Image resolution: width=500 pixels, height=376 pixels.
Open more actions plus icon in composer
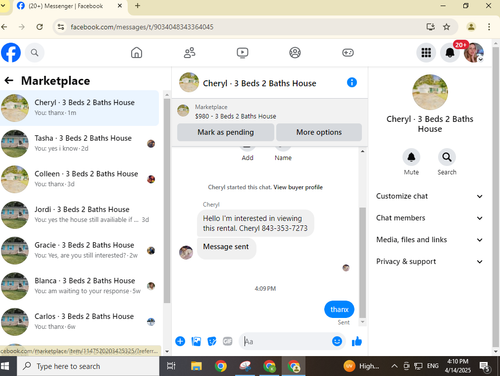click(x=180, y=341)
